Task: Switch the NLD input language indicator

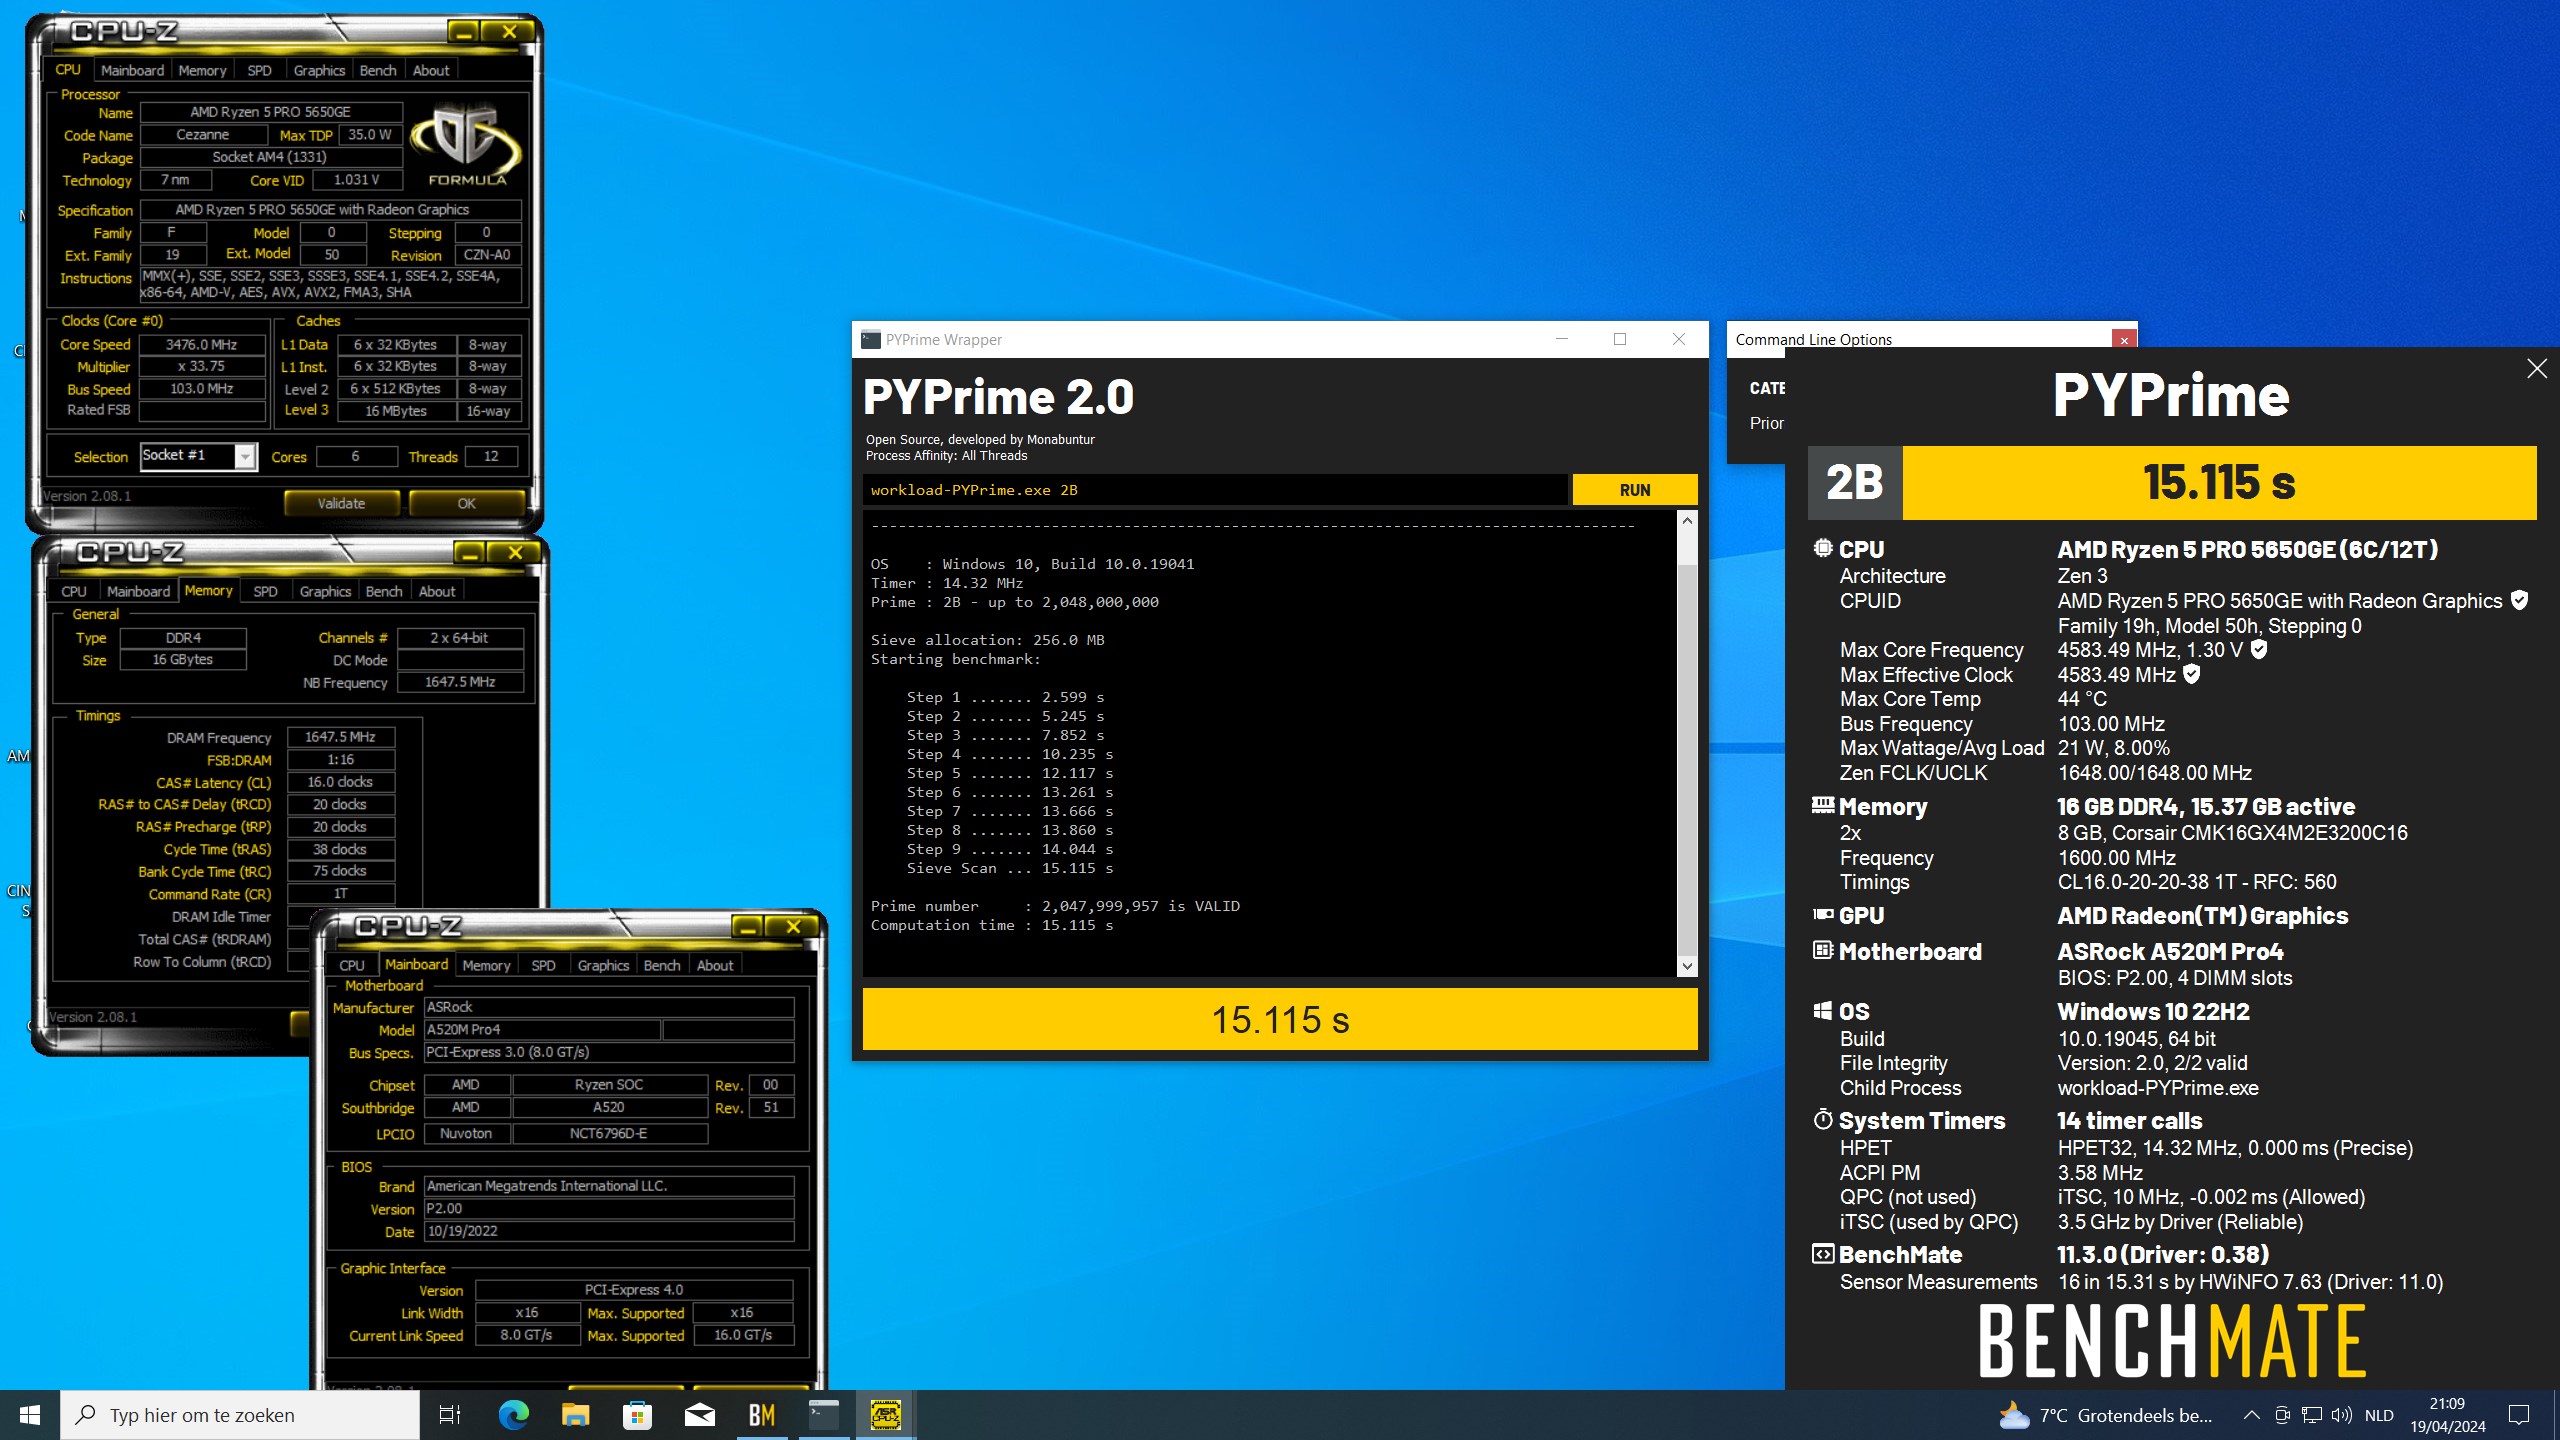Action: pos(2379,1415)
